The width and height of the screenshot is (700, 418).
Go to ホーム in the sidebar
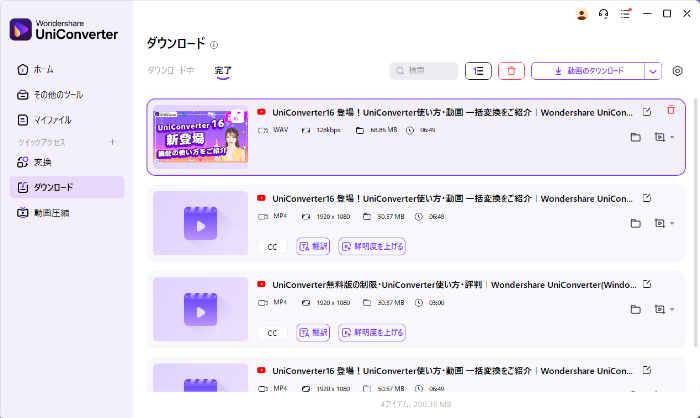pyautogui.click(x=67, y=70)
